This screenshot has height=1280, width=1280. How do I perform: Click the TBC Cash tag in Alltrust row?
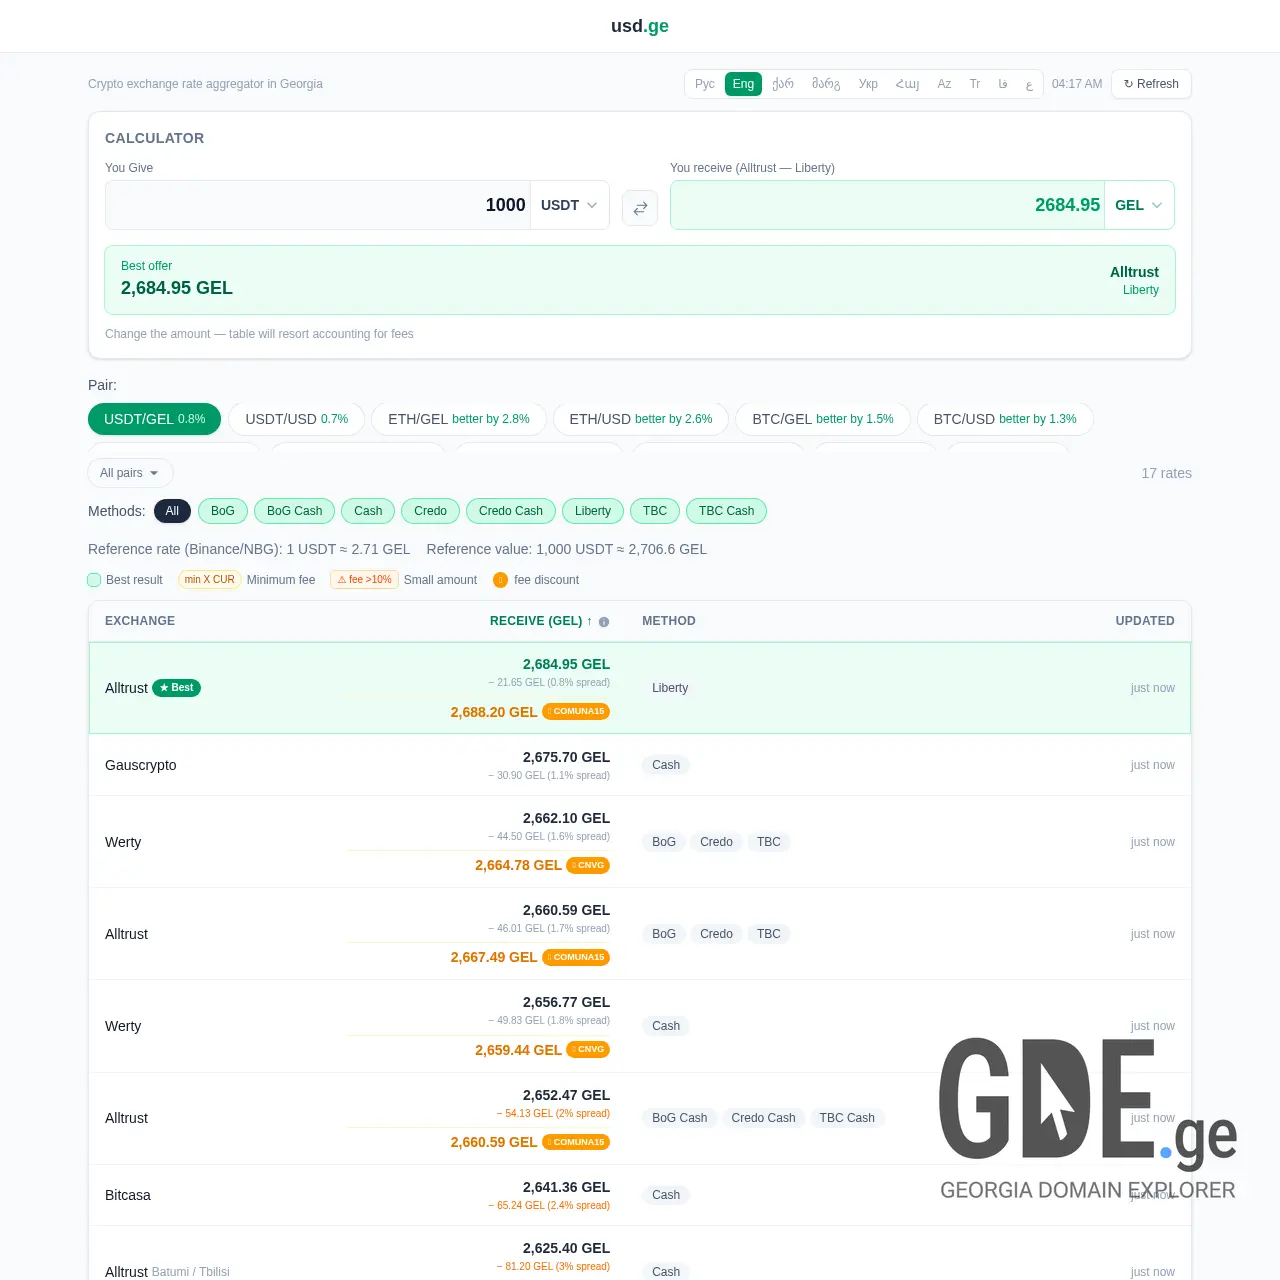point(847,1118)
